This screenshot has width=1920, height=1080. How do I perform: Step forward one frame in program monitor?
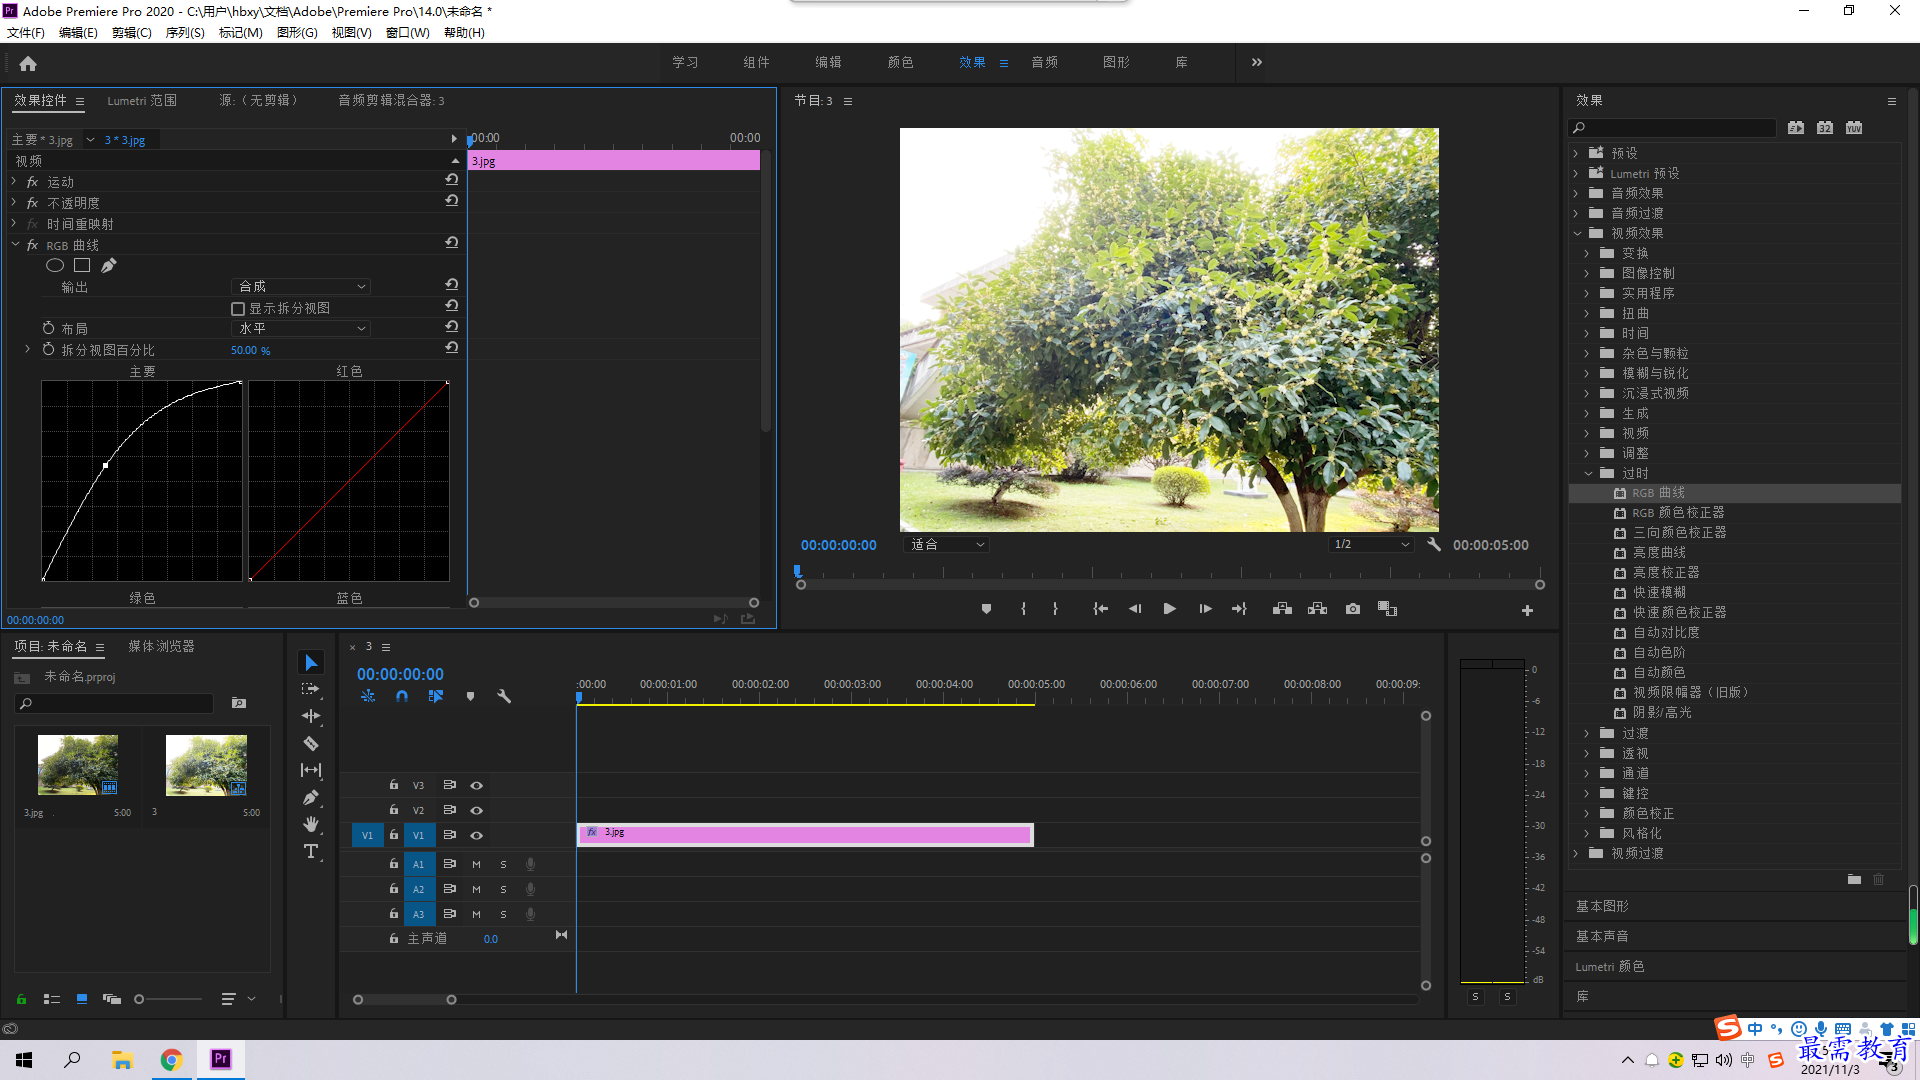click(x=1205, y=609)
